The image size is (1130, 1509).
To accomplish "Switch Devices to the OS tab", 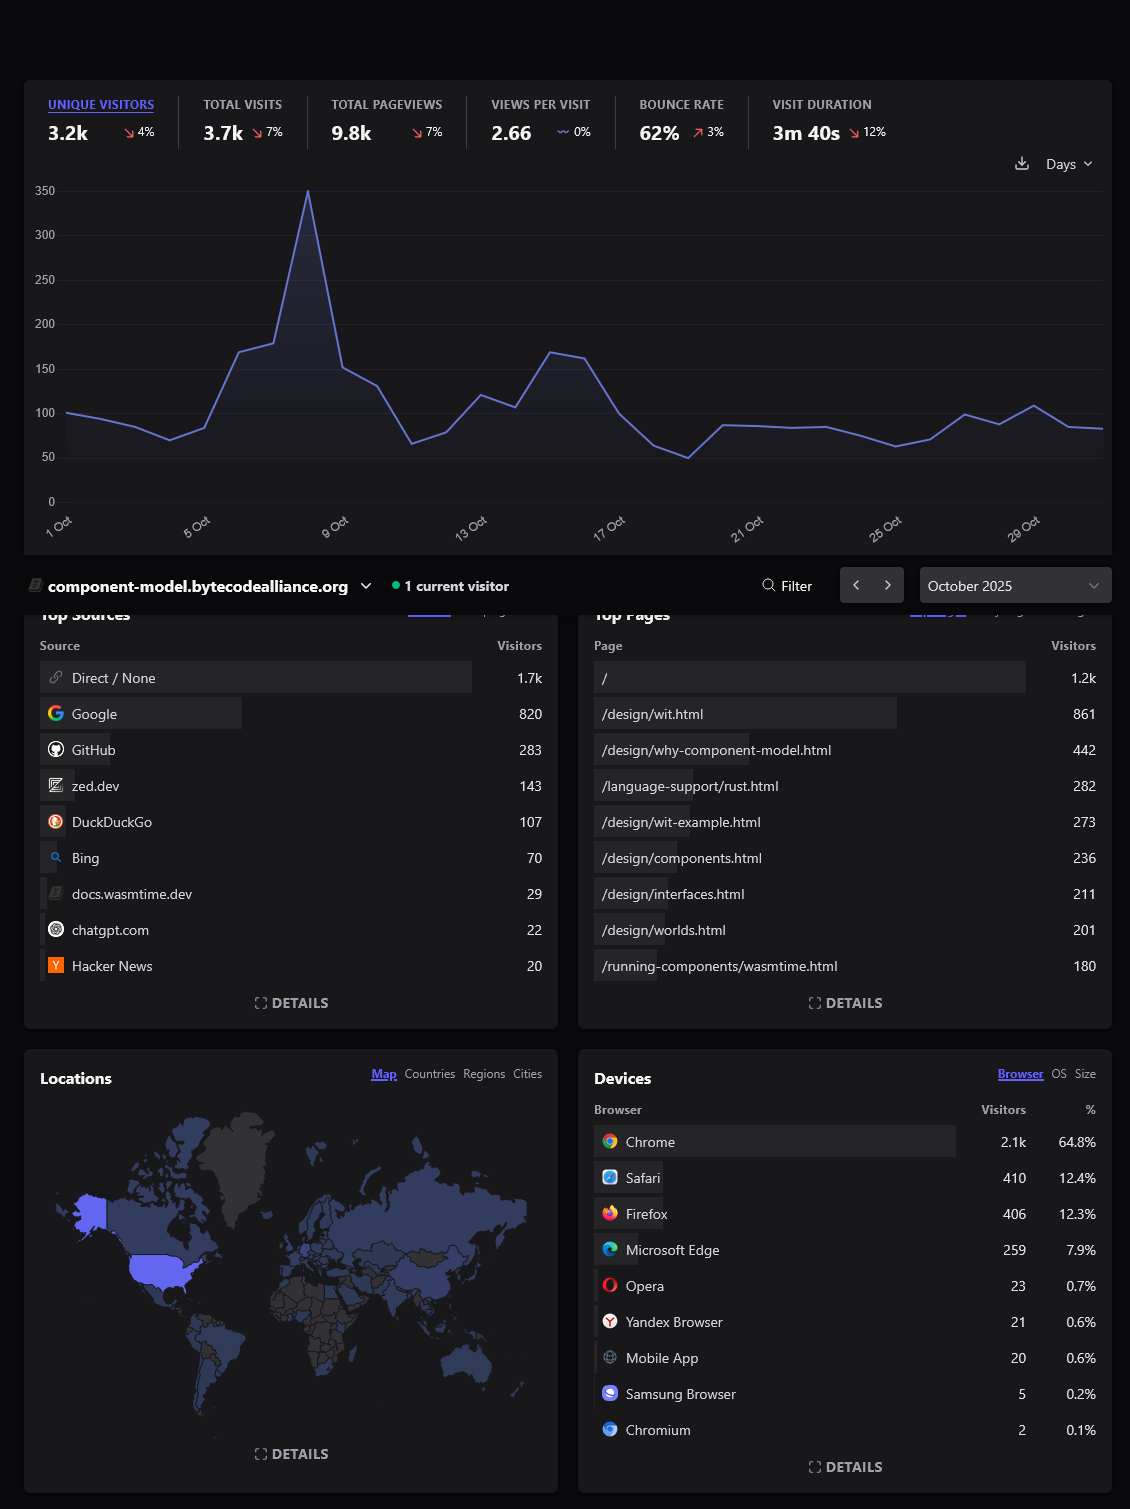I will click(x=1059, y=1074).
